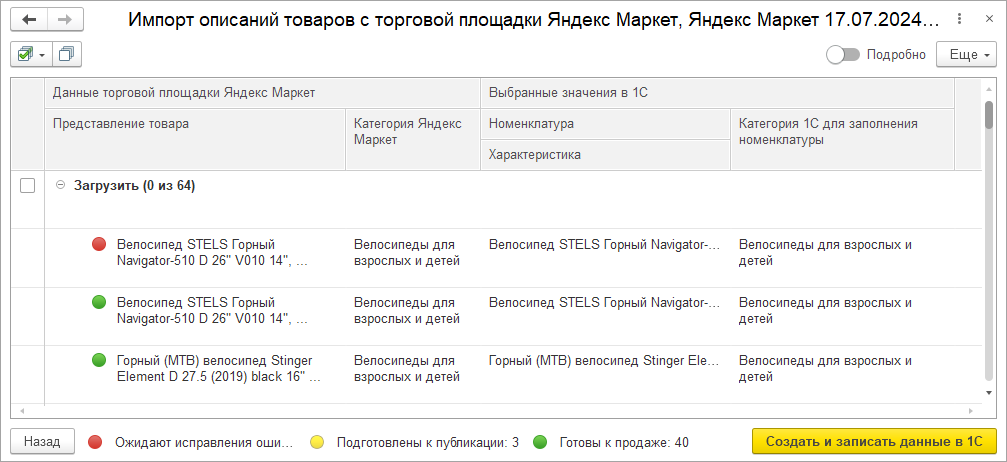Click the uncheck all items icon

(67, 54)
